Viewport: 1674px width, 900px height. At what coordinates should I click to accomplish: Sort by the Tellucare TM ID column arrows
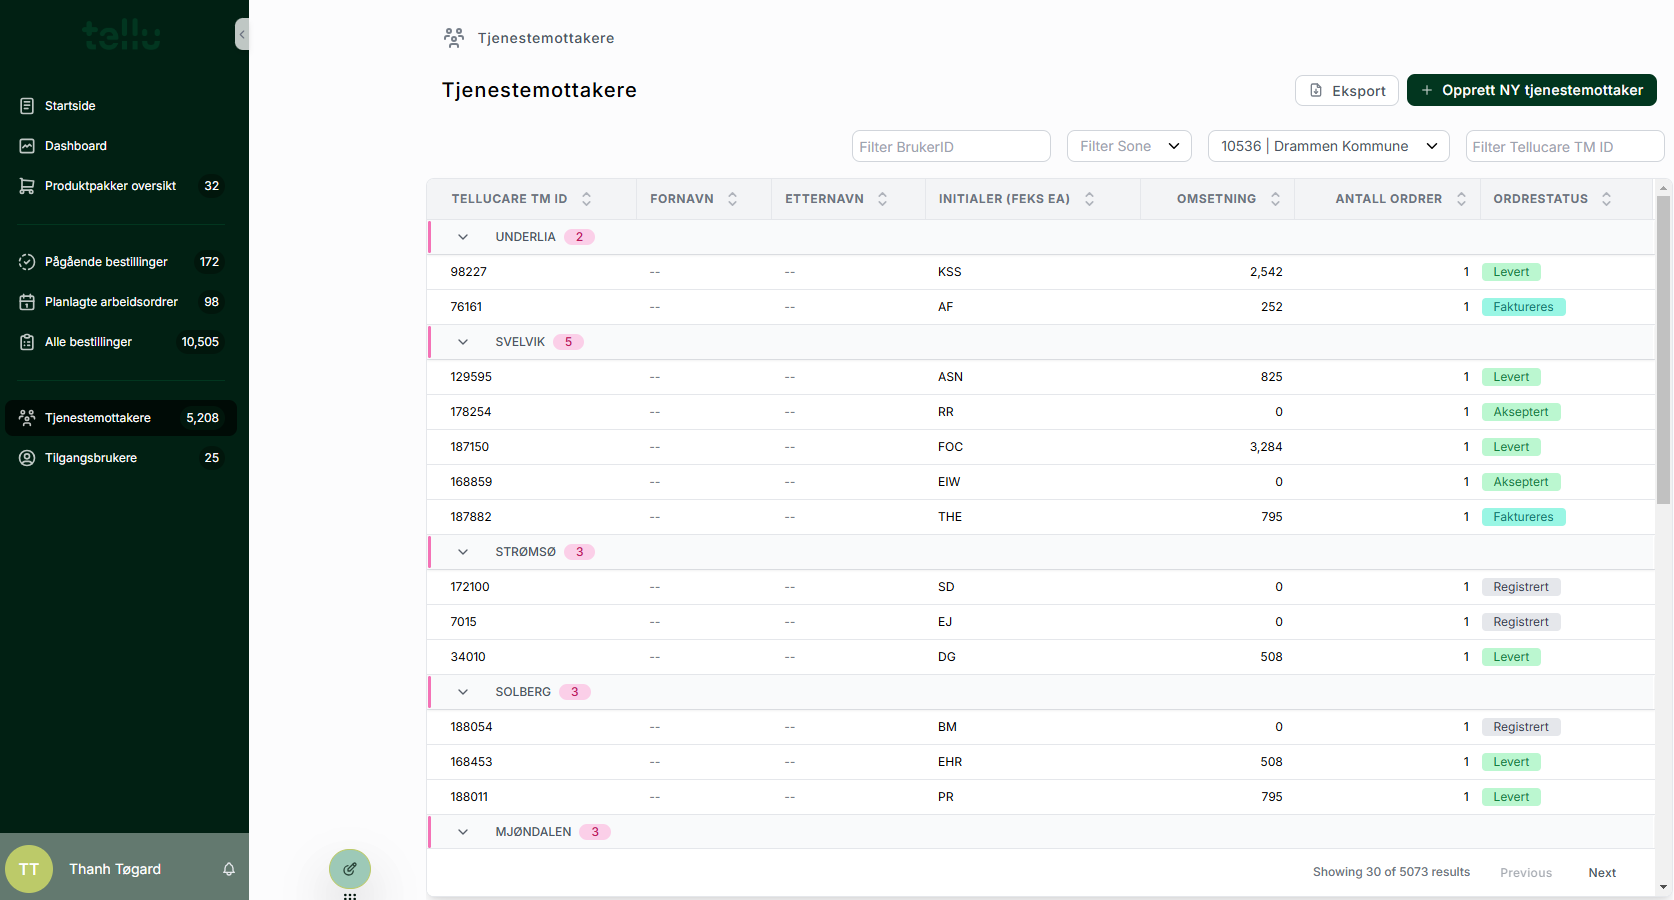587,199
